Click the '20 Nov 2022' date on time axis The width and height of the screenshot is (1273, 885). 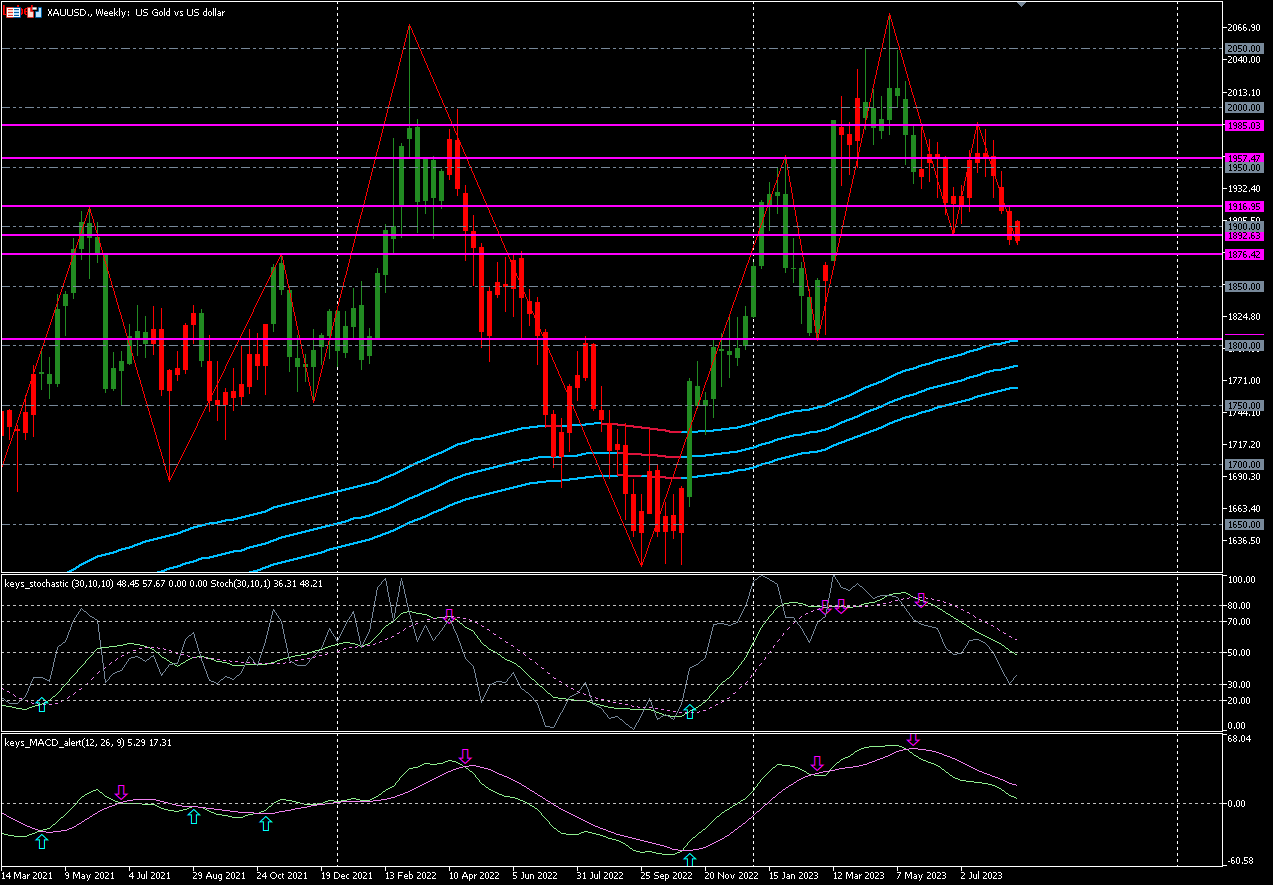tap(732, 875)
